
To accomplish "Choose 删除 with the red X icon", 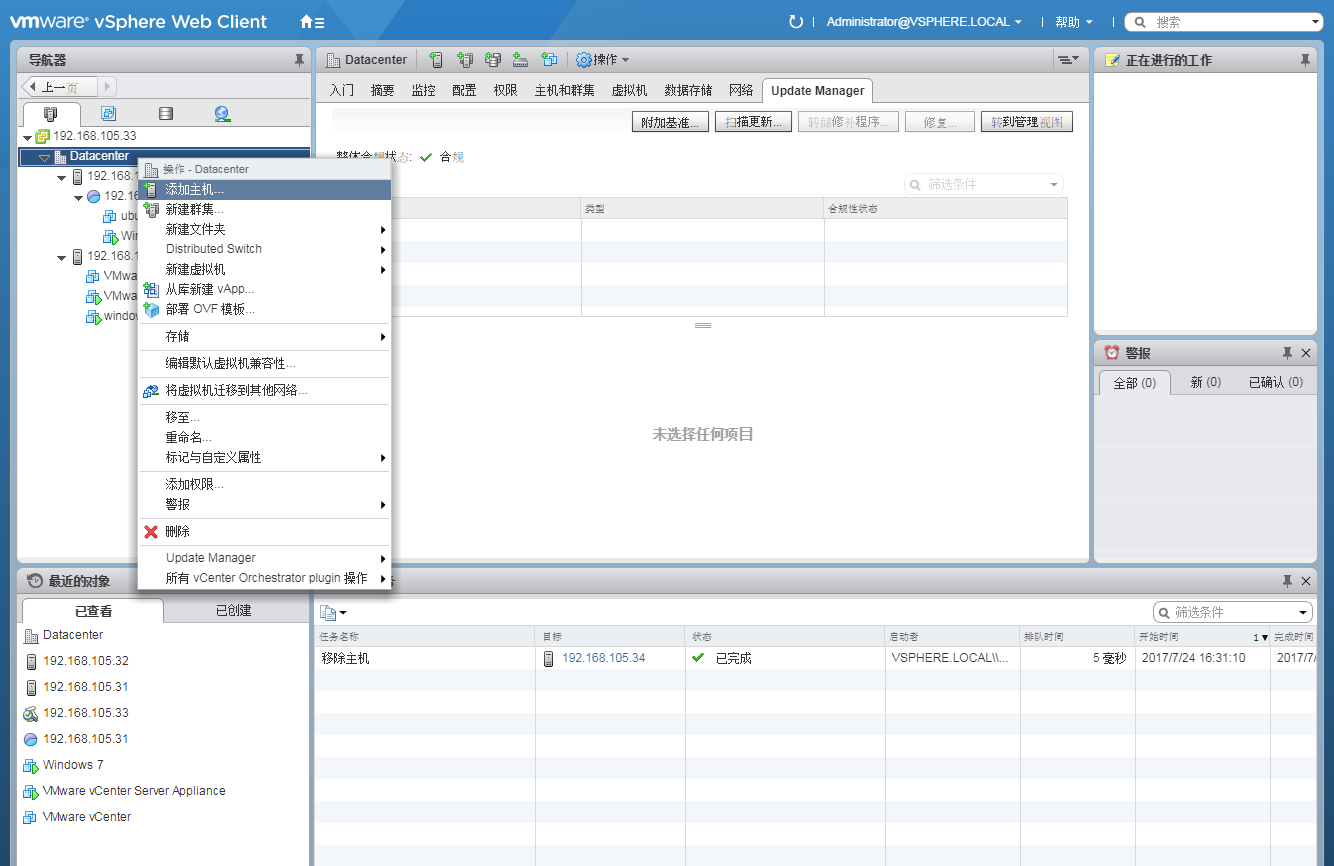I will tap(265, 531).
